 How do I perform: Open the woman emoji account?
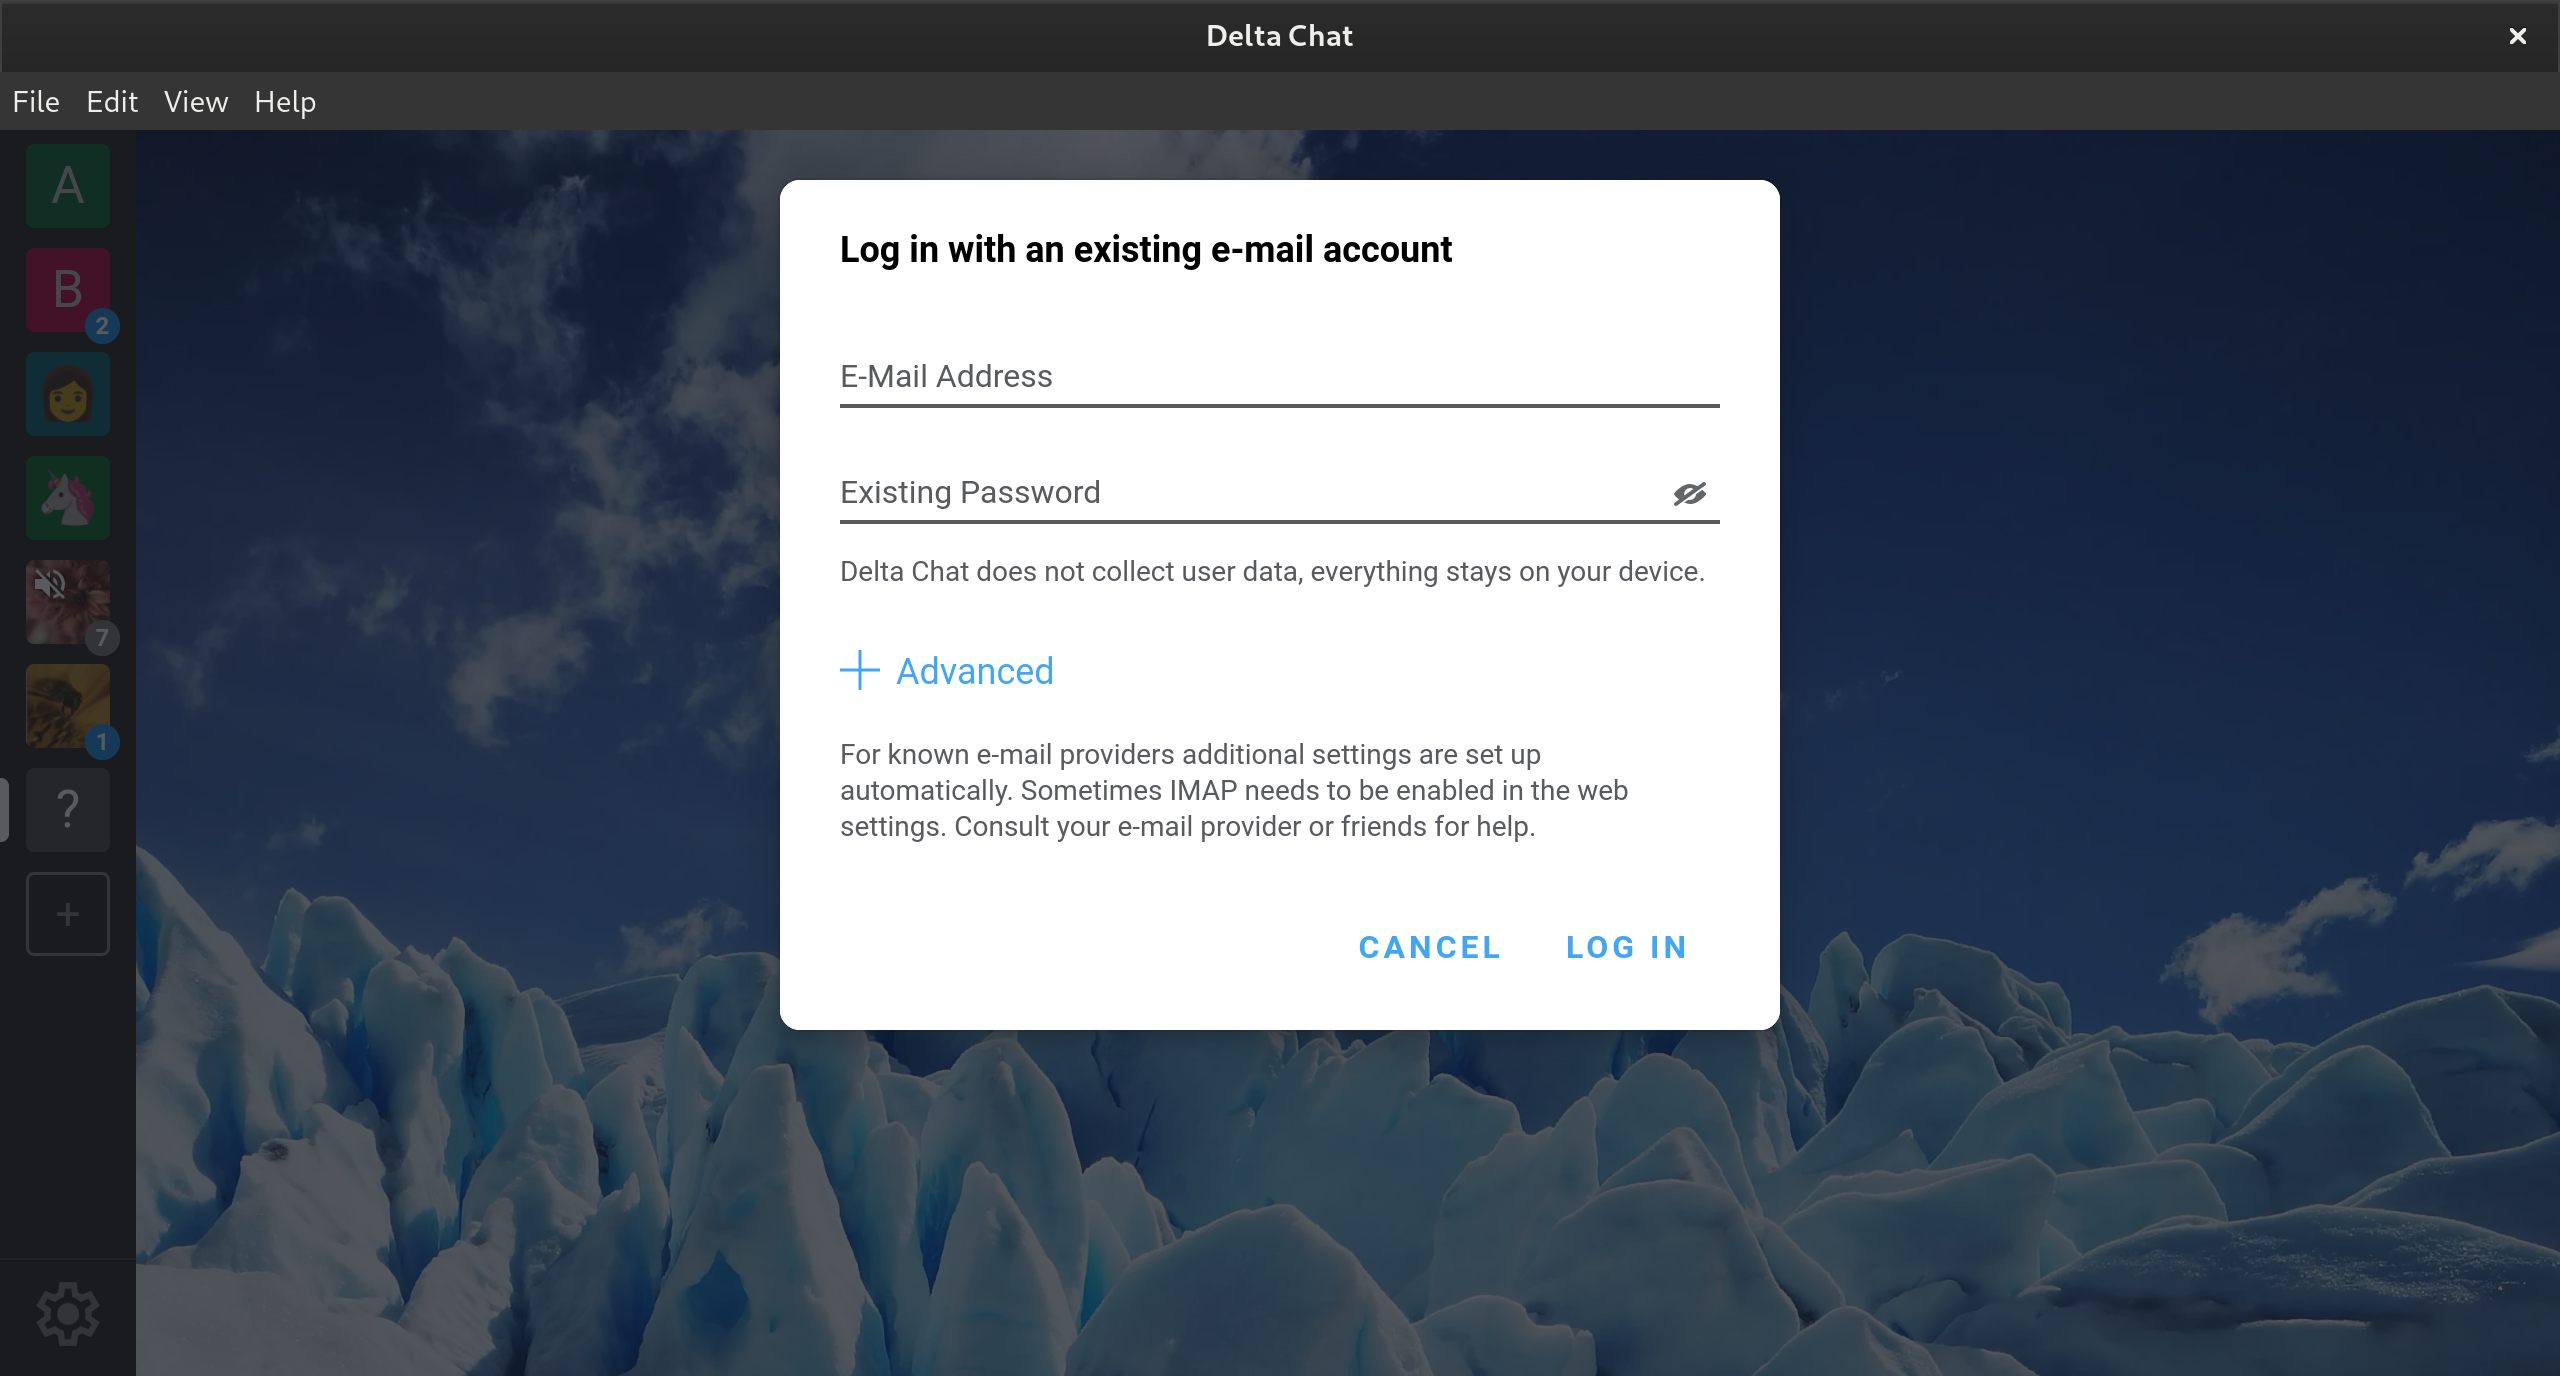pos(68,394)
